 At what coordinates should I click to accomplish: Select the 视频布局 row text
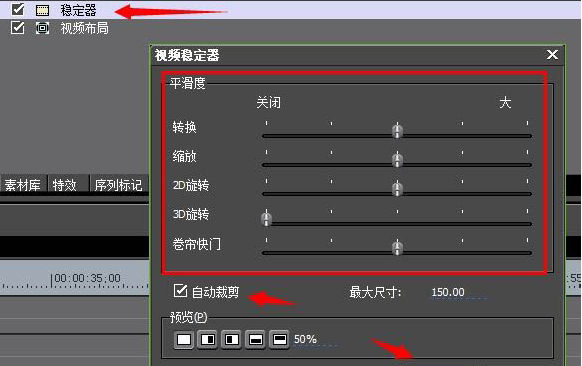coord(85,28)
